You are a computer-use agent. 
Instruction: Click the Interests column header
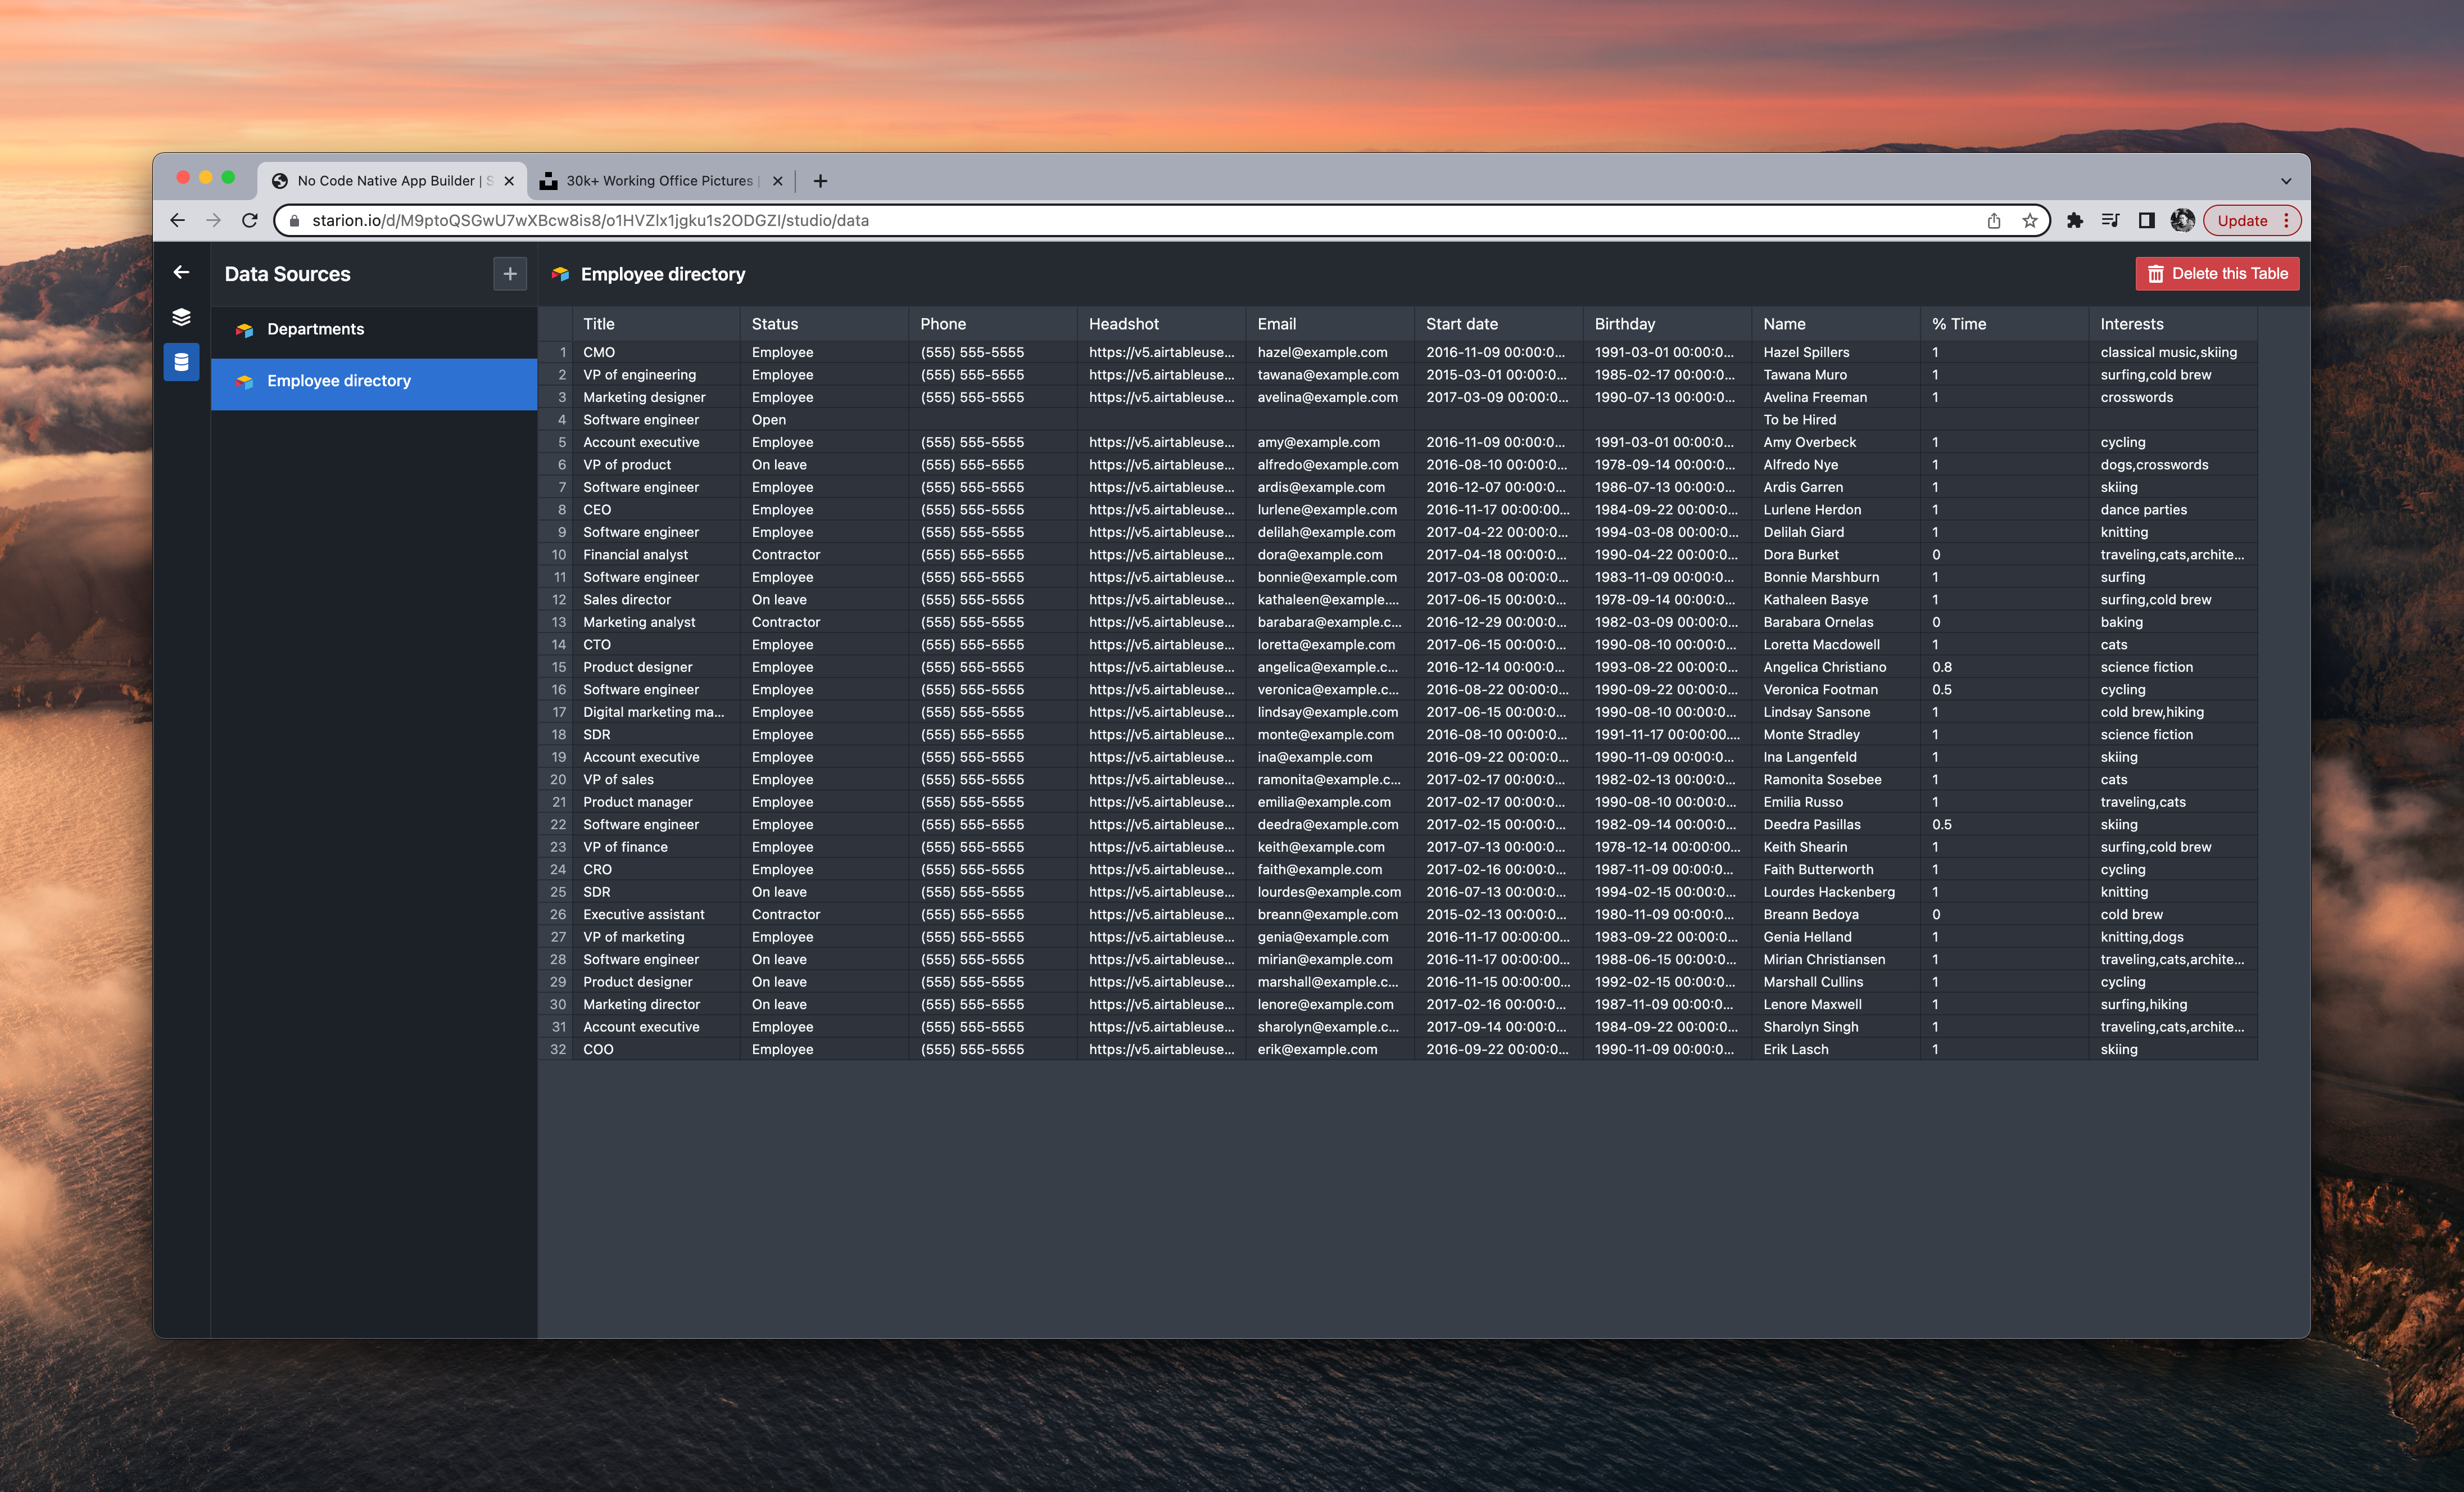2173,324
